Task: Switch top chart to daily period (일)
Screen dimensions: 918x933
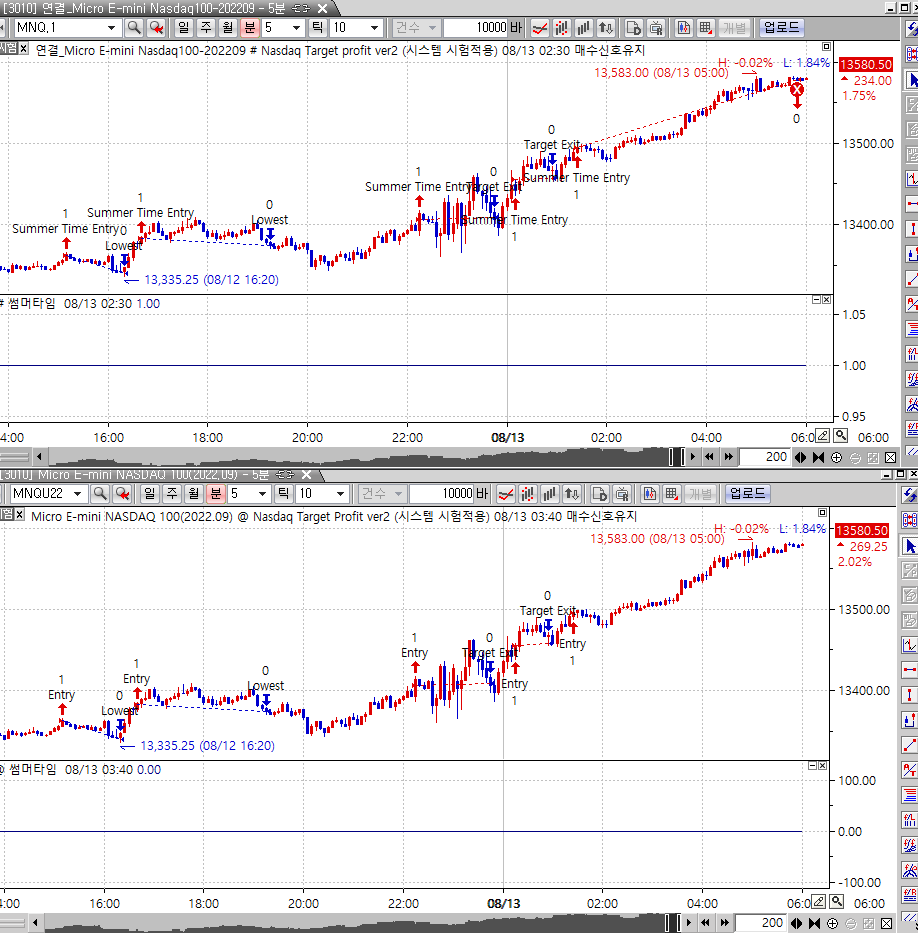Action: pyautogui.click(x=183, y=28)
